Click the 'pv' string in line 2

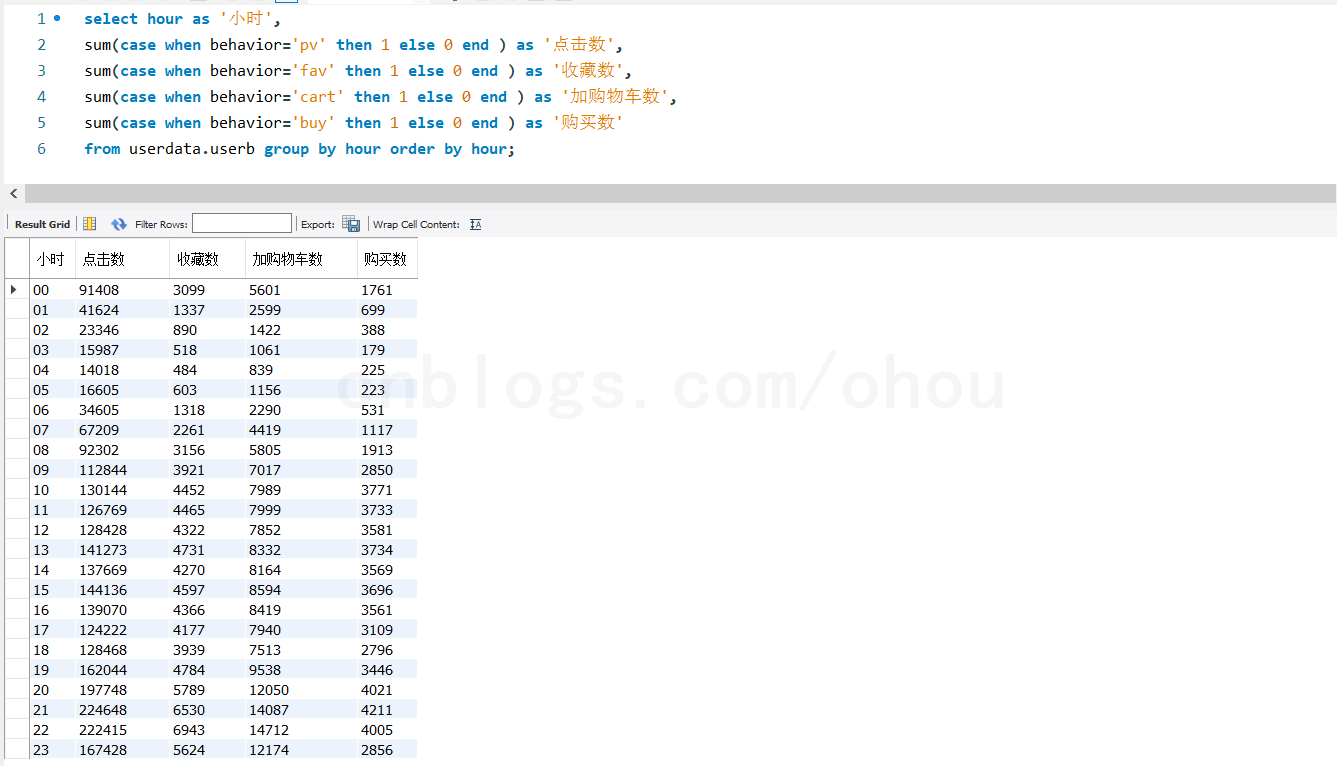(x=309, y=44)
